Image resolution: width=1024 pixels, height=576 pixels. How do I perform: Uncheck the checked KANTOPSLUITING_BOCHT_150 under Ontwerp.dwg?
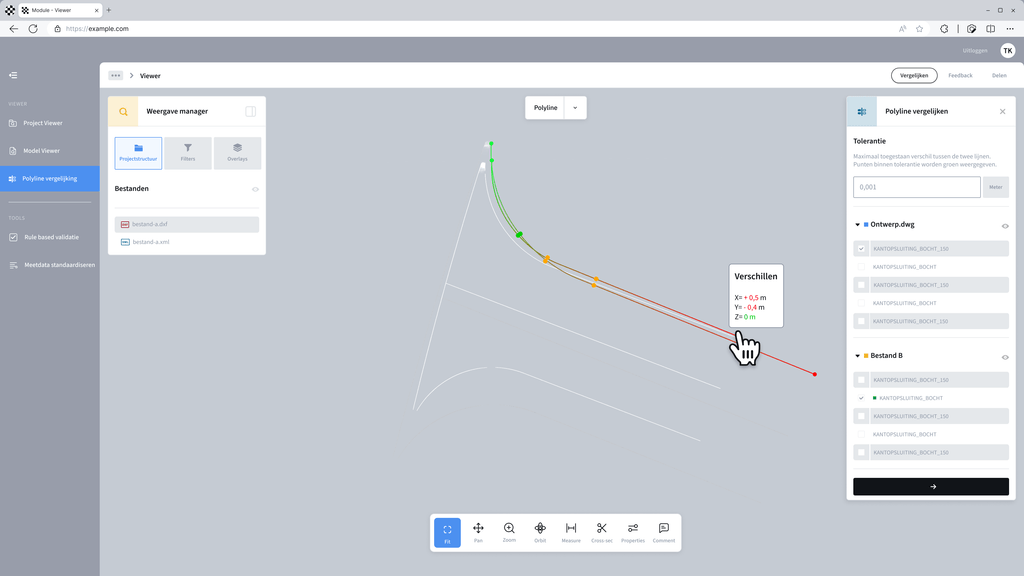coord(861,249)
